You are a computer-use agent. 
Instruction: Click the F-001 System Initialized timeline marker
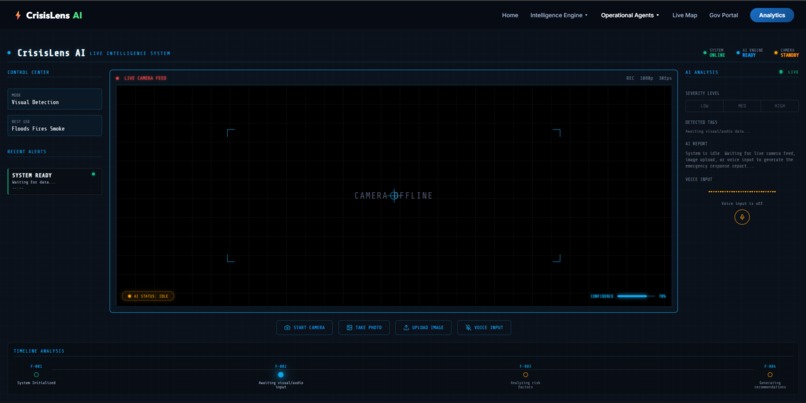[x=36, y=375]
